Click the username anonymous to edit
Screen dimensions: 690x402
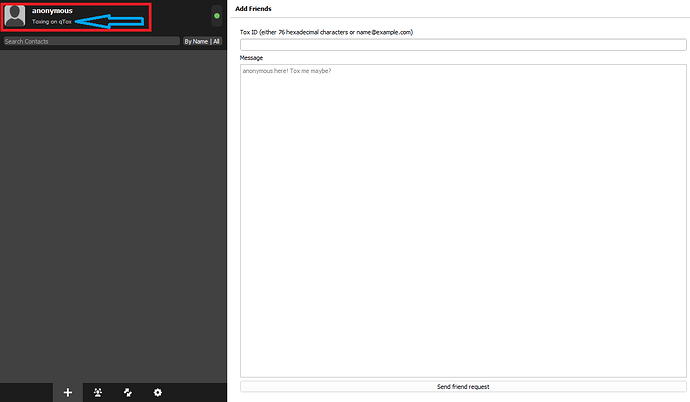coord(52,10)
